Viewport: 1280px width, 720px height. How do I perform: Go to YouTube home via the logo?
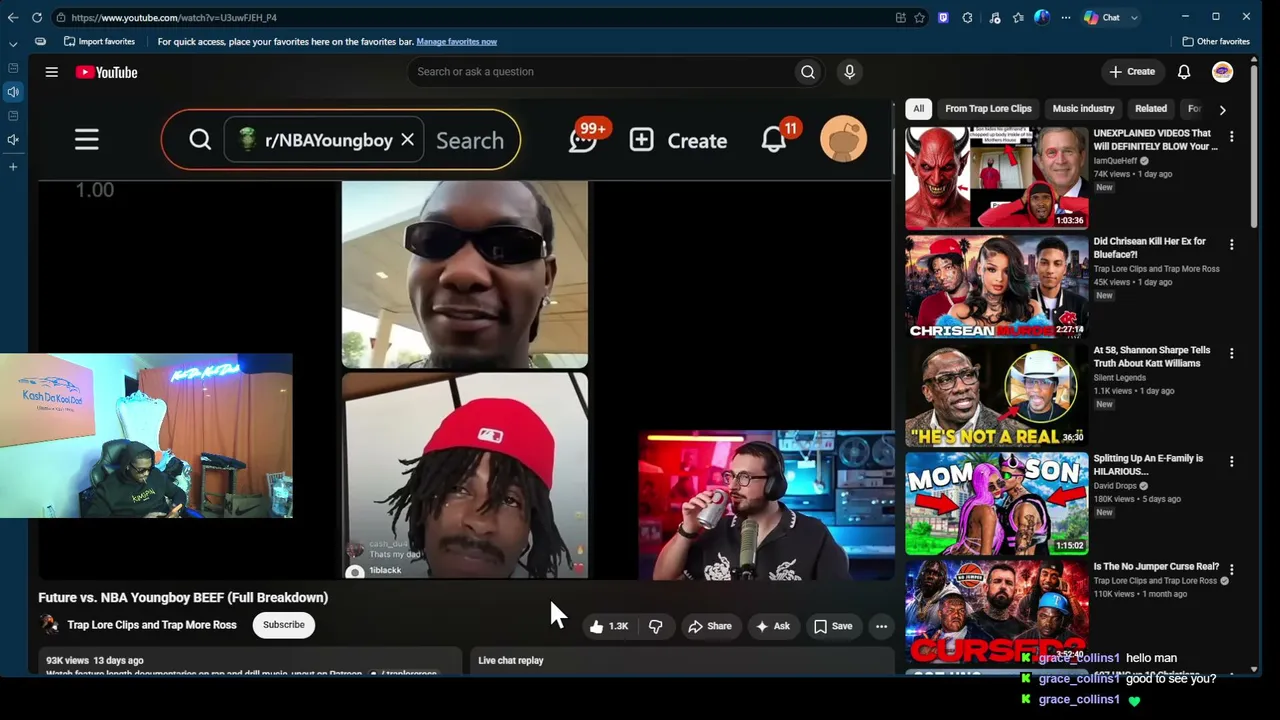[x=106, y=72]
